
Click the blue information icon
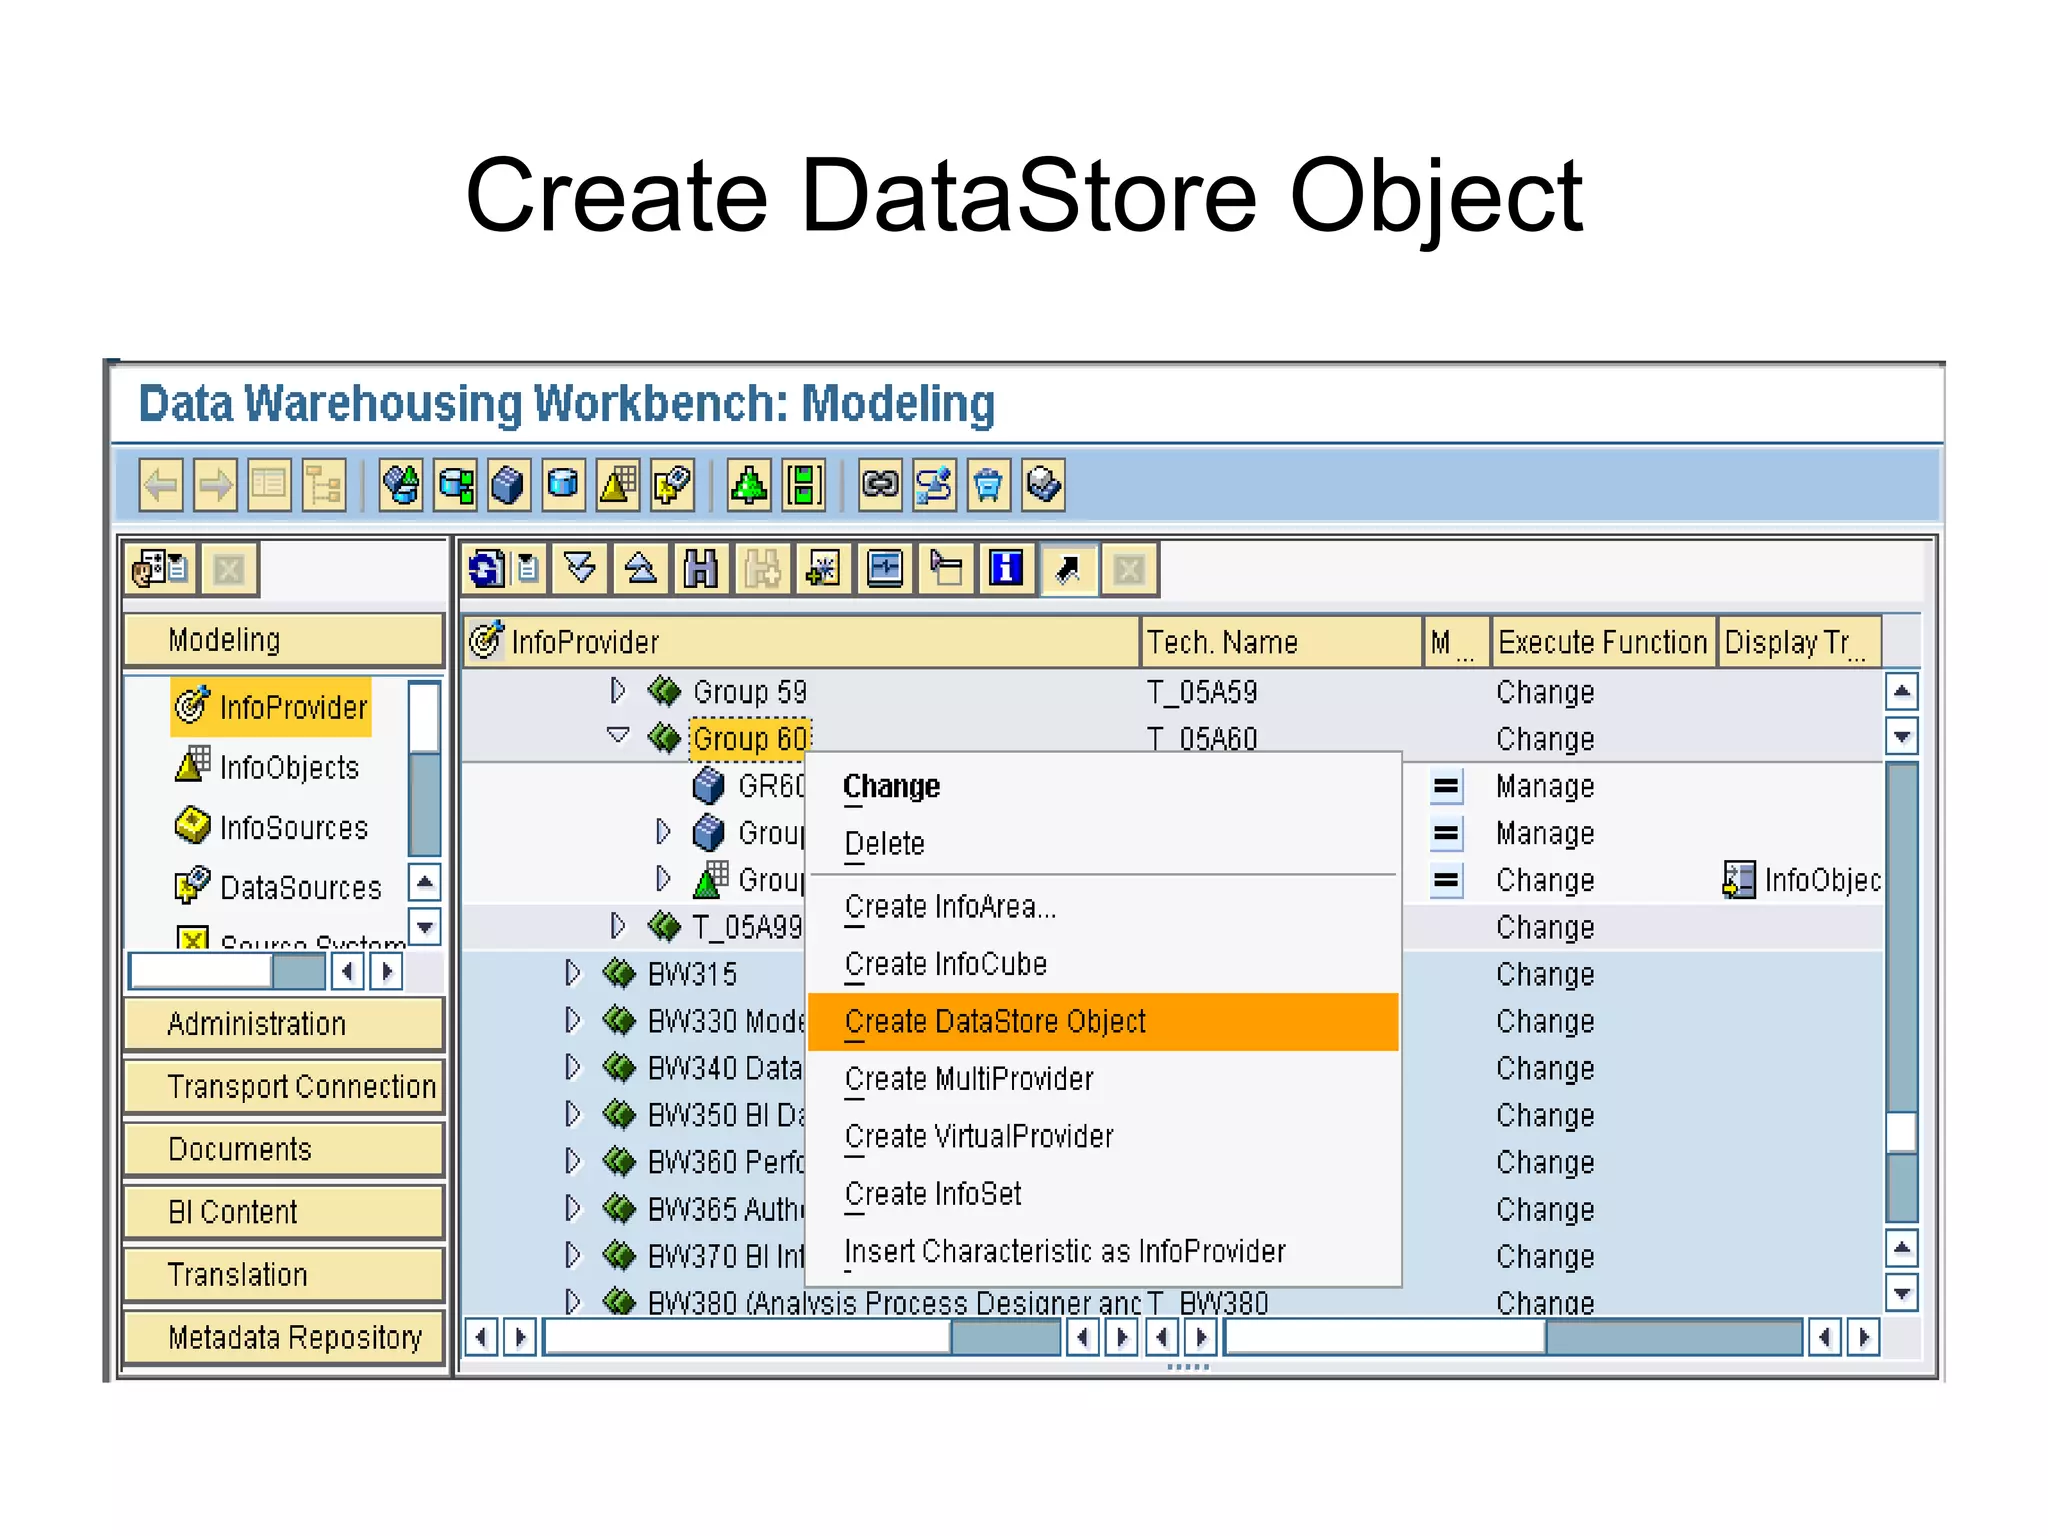1006,570
